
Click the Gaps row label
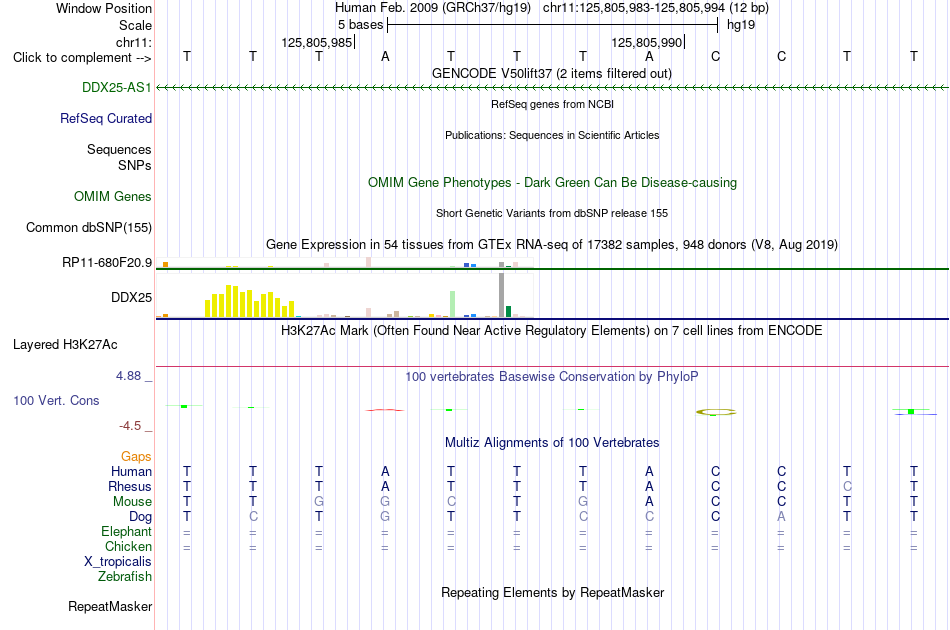[x=136, y=457]
